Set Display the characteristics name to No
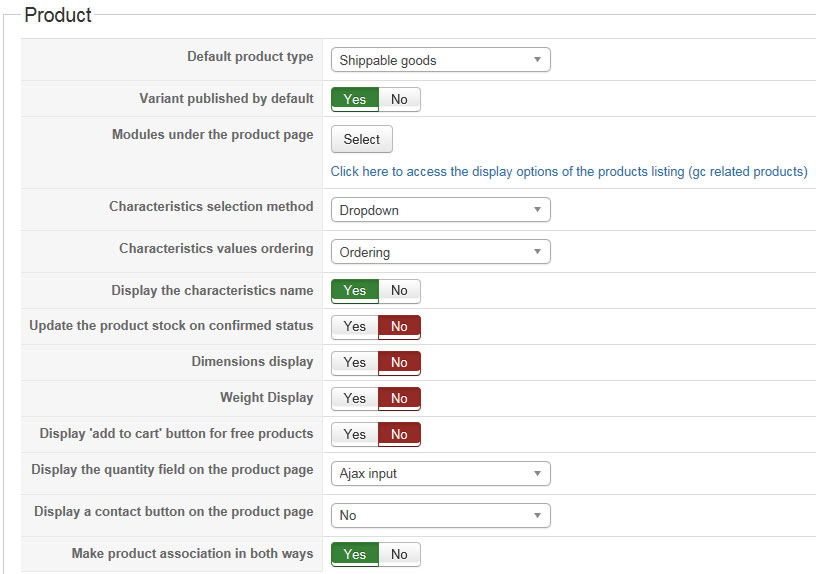Image resolution: width=816 pixels, height=574 pixels. (399, 290)
